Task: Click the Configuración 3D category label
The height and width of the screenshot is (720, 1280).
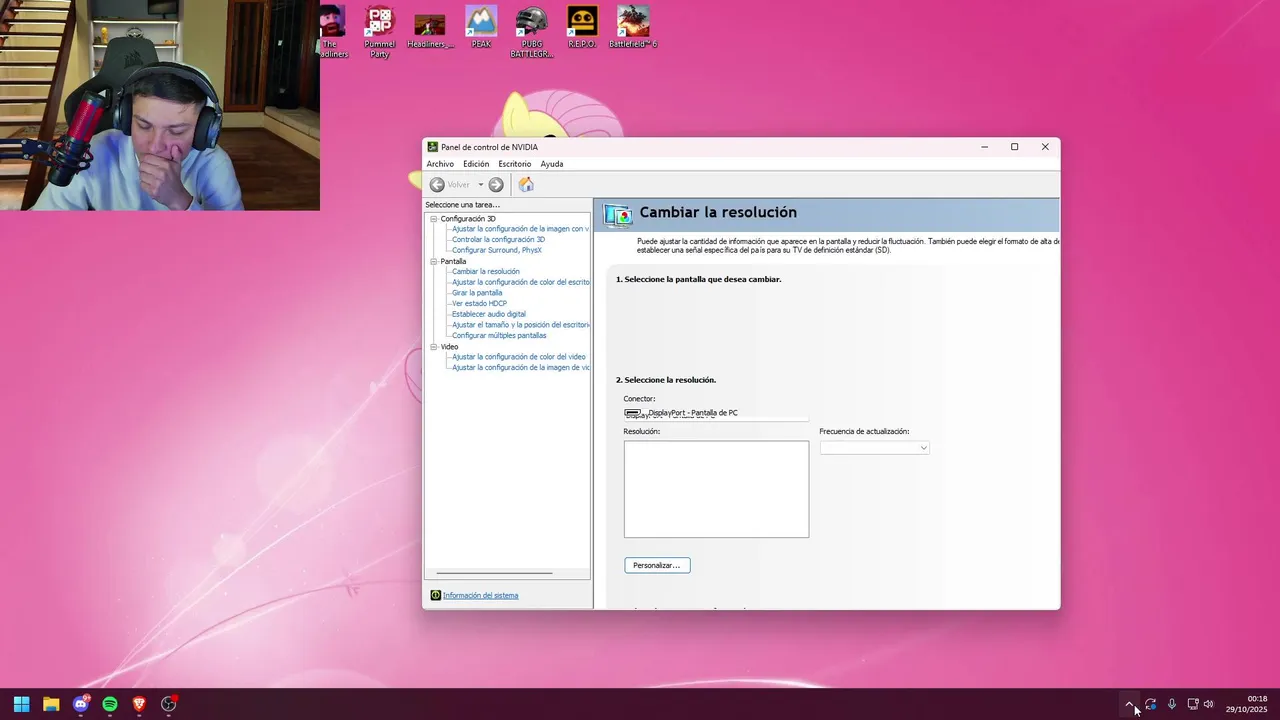Action: (468, 219)
